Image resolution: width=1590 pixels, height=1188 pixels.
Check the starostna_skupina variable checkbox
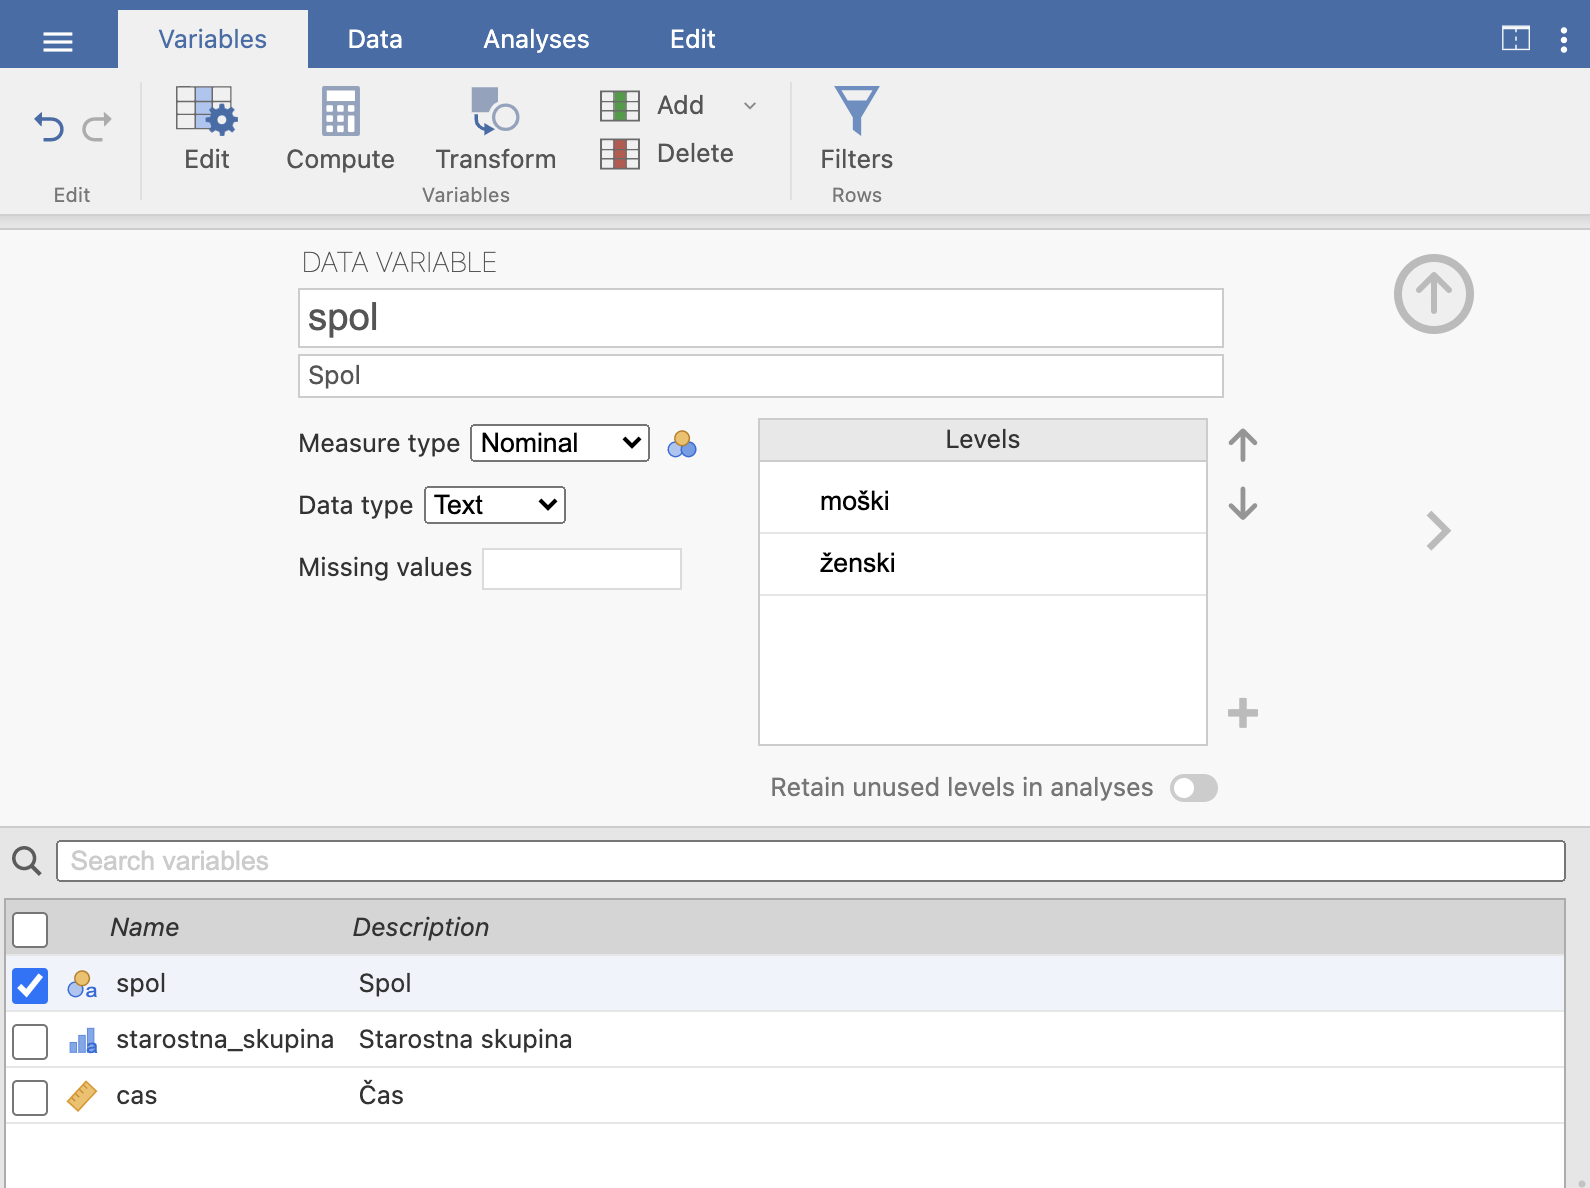(30, 1041)
